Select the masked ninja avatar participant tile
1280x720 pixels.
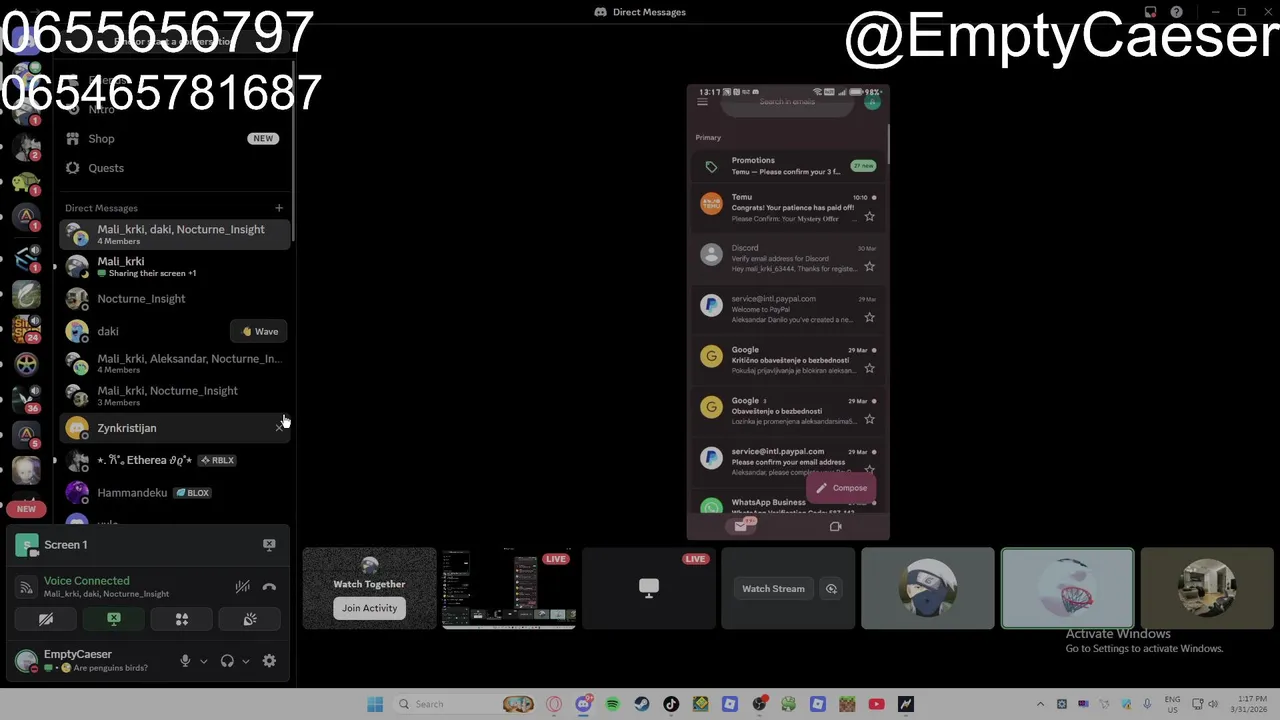pyautogui.click(x=928, y=588)
